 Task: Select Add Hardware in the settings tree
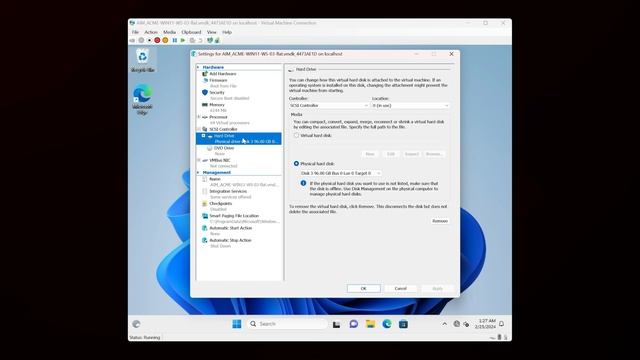223,74
